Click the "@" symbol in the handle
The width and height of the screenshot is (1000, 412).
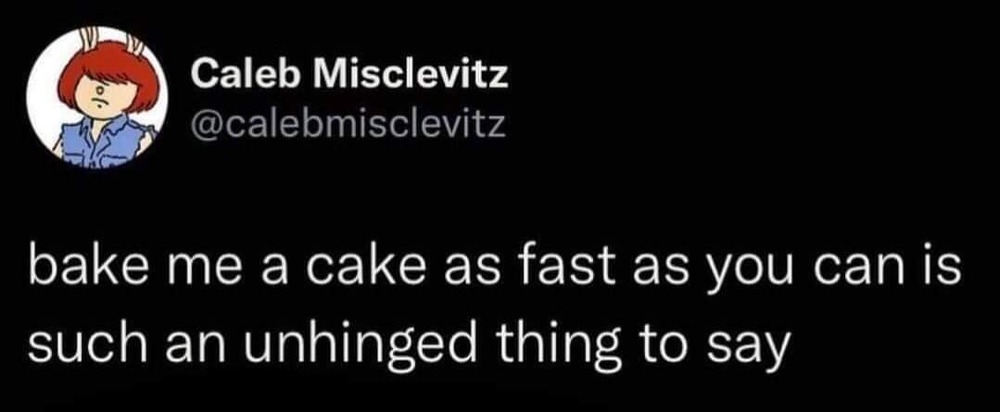[202, 127]
